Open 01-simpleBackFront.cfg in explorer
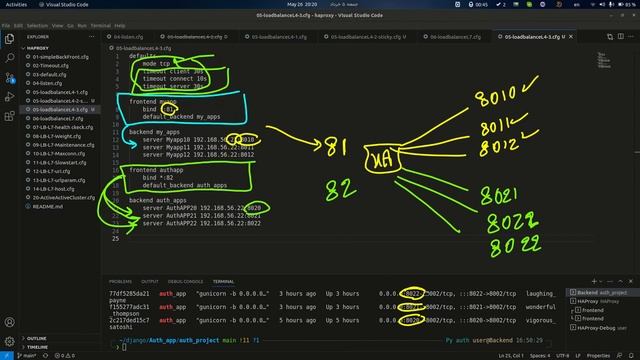The height and width of the screenshot is (360, 640). (x=60, y=57)
